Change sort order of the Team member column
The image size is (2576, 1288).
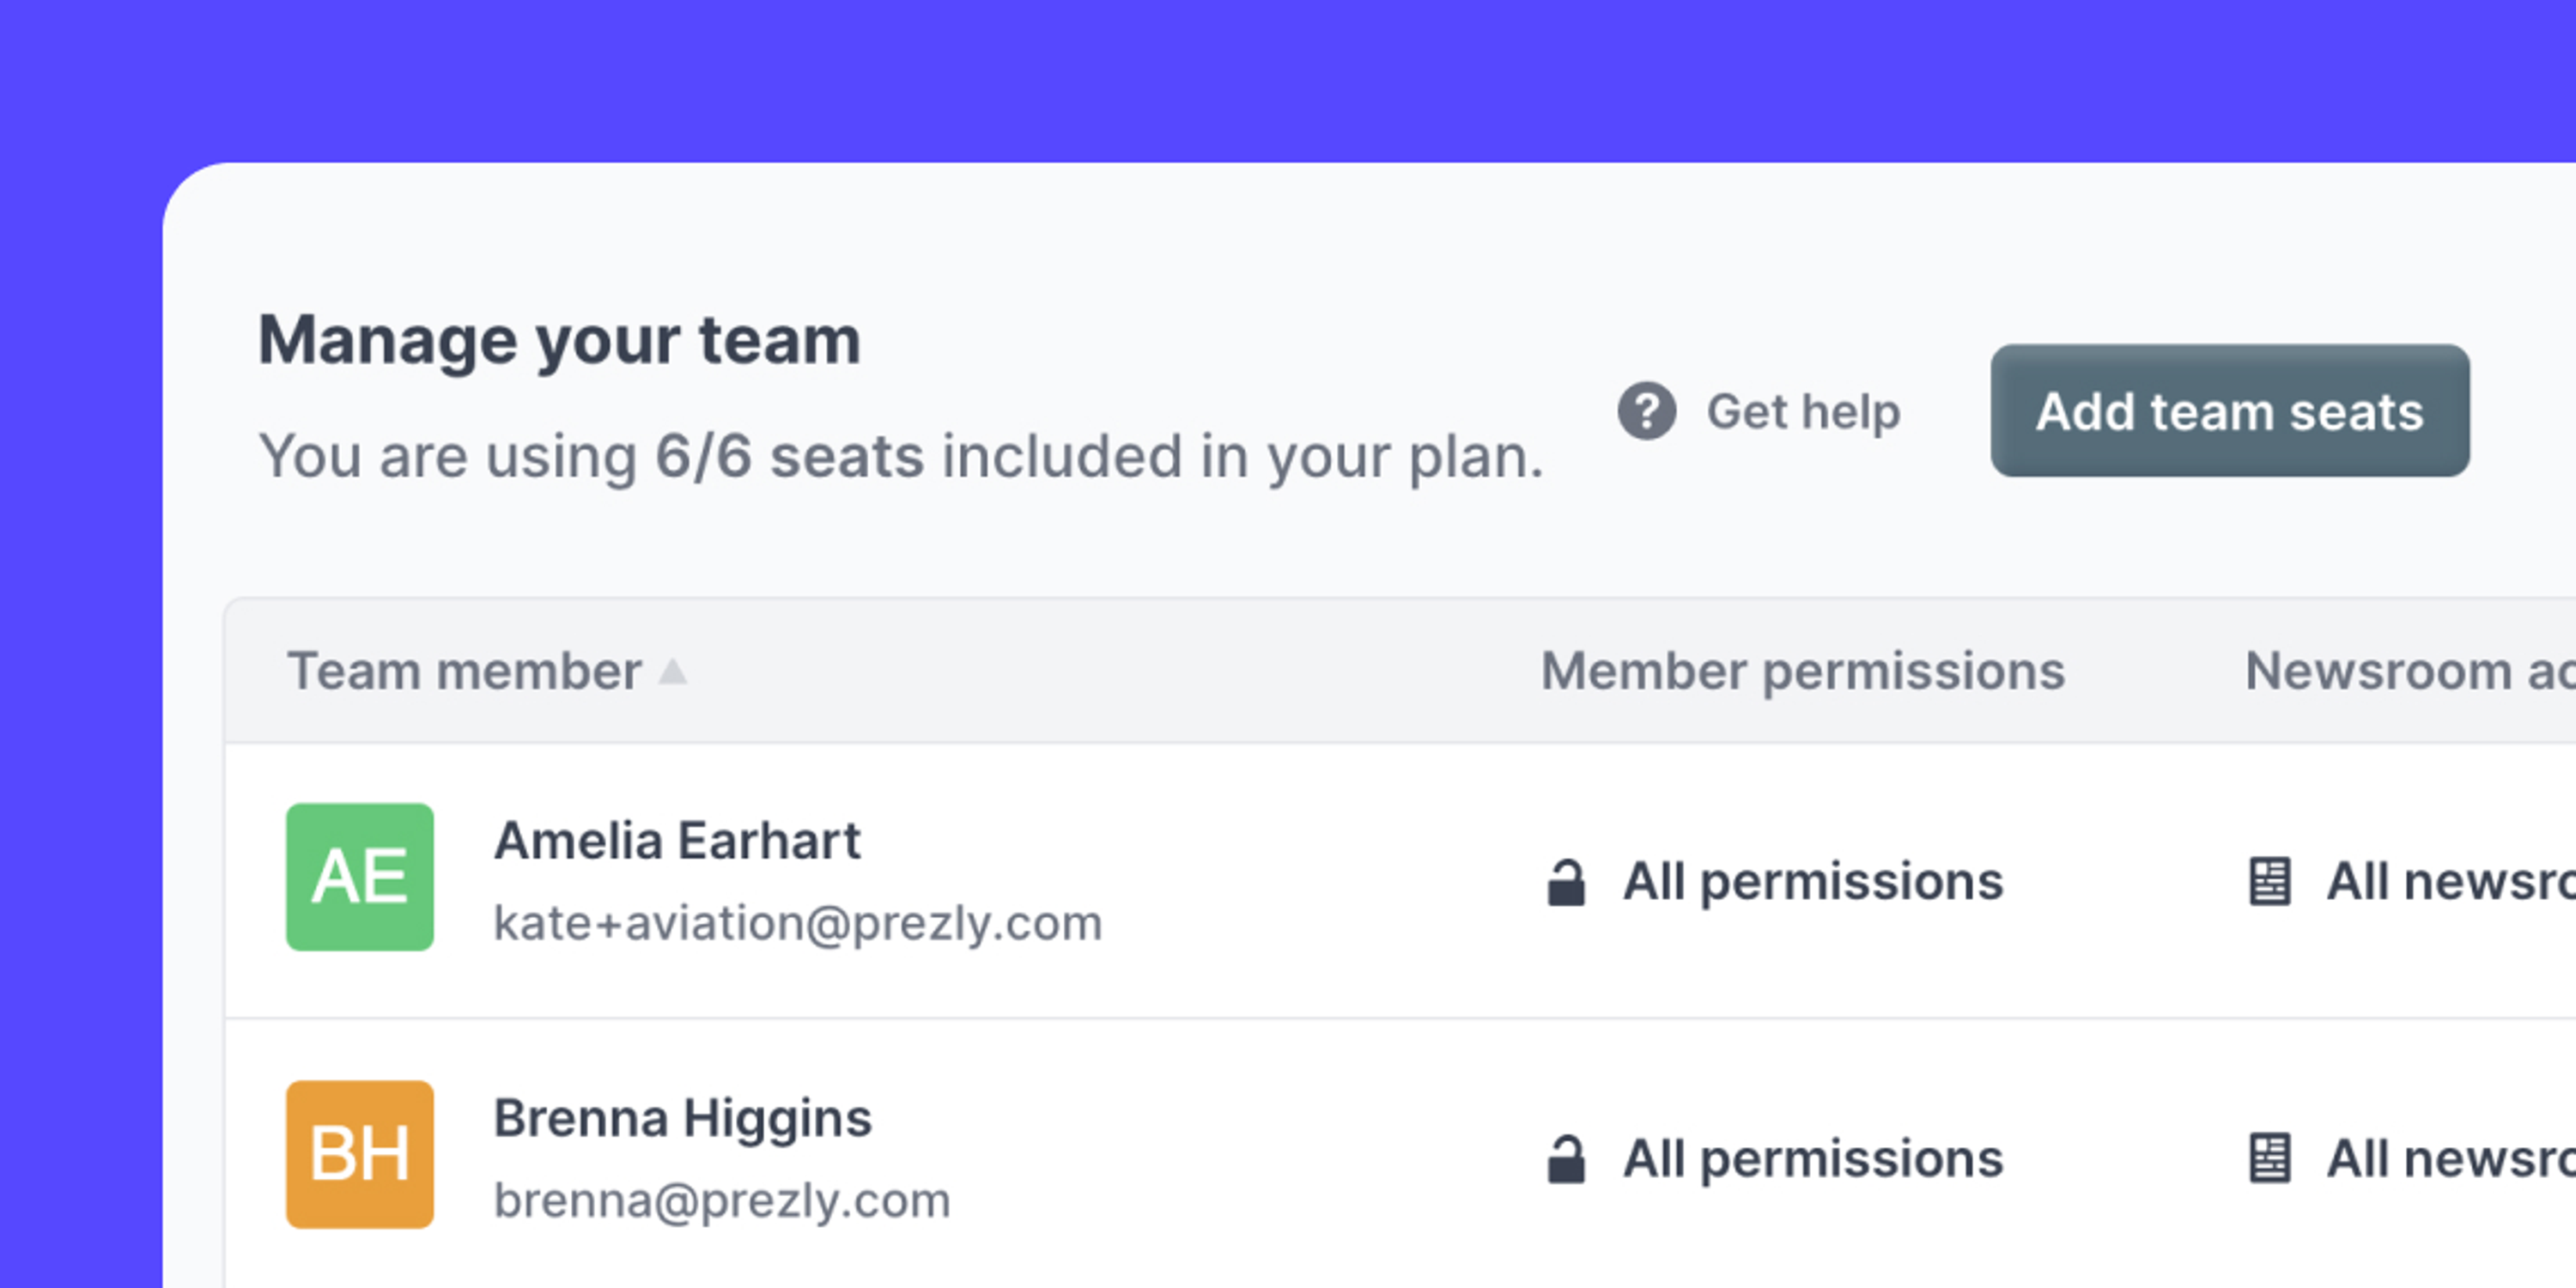pos(676,672)
